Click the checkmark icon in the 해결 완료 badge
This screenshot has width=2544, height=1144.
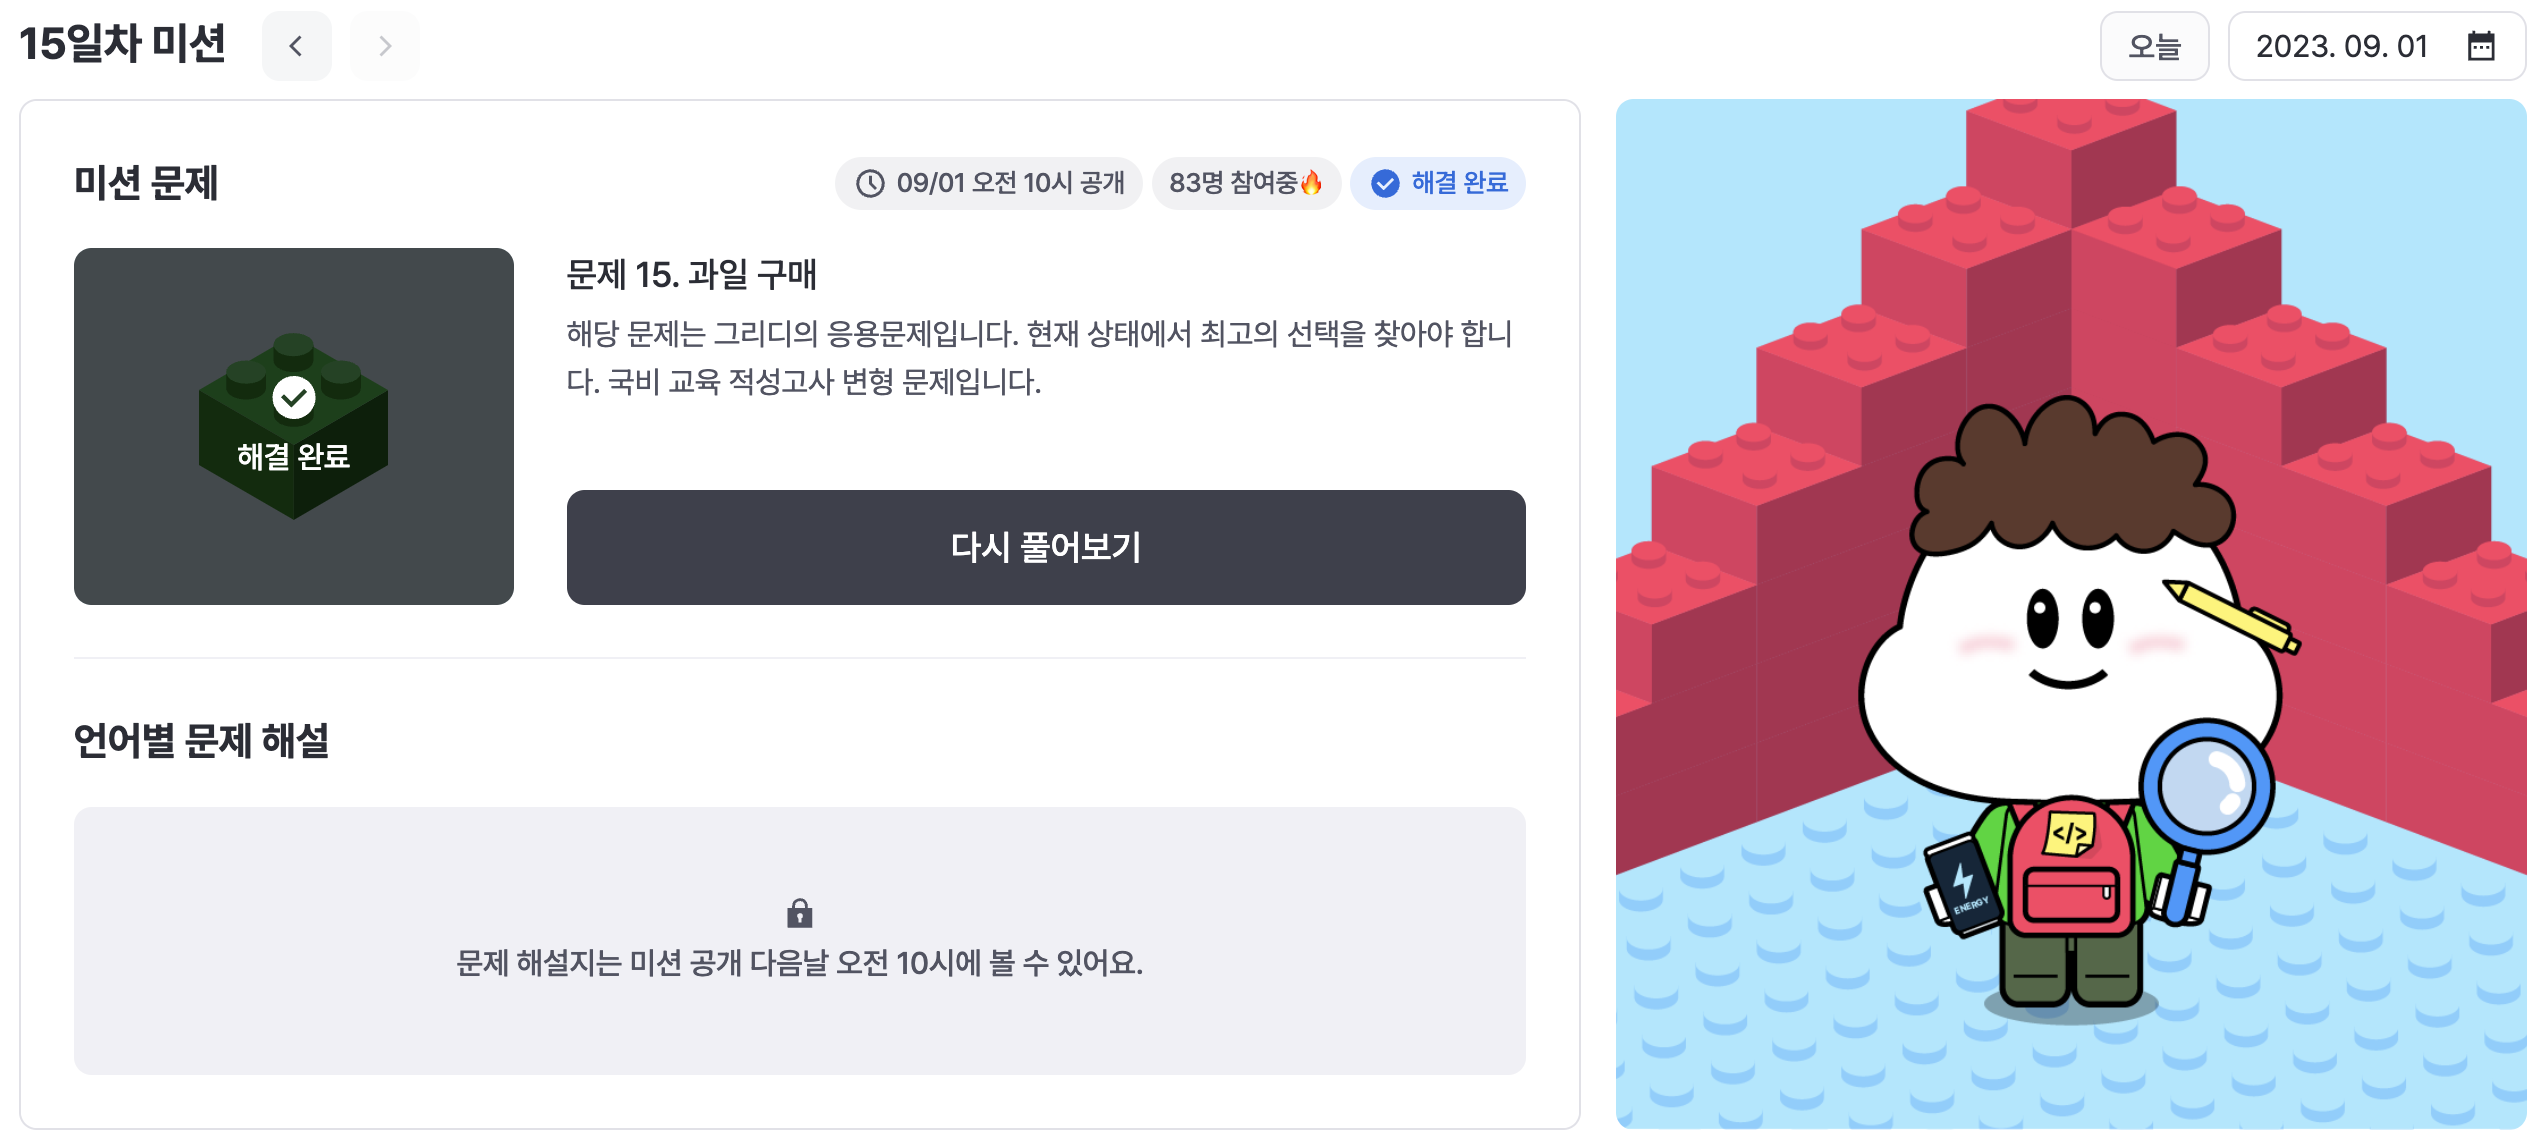pyautogui.click(x=1385, y=183)
